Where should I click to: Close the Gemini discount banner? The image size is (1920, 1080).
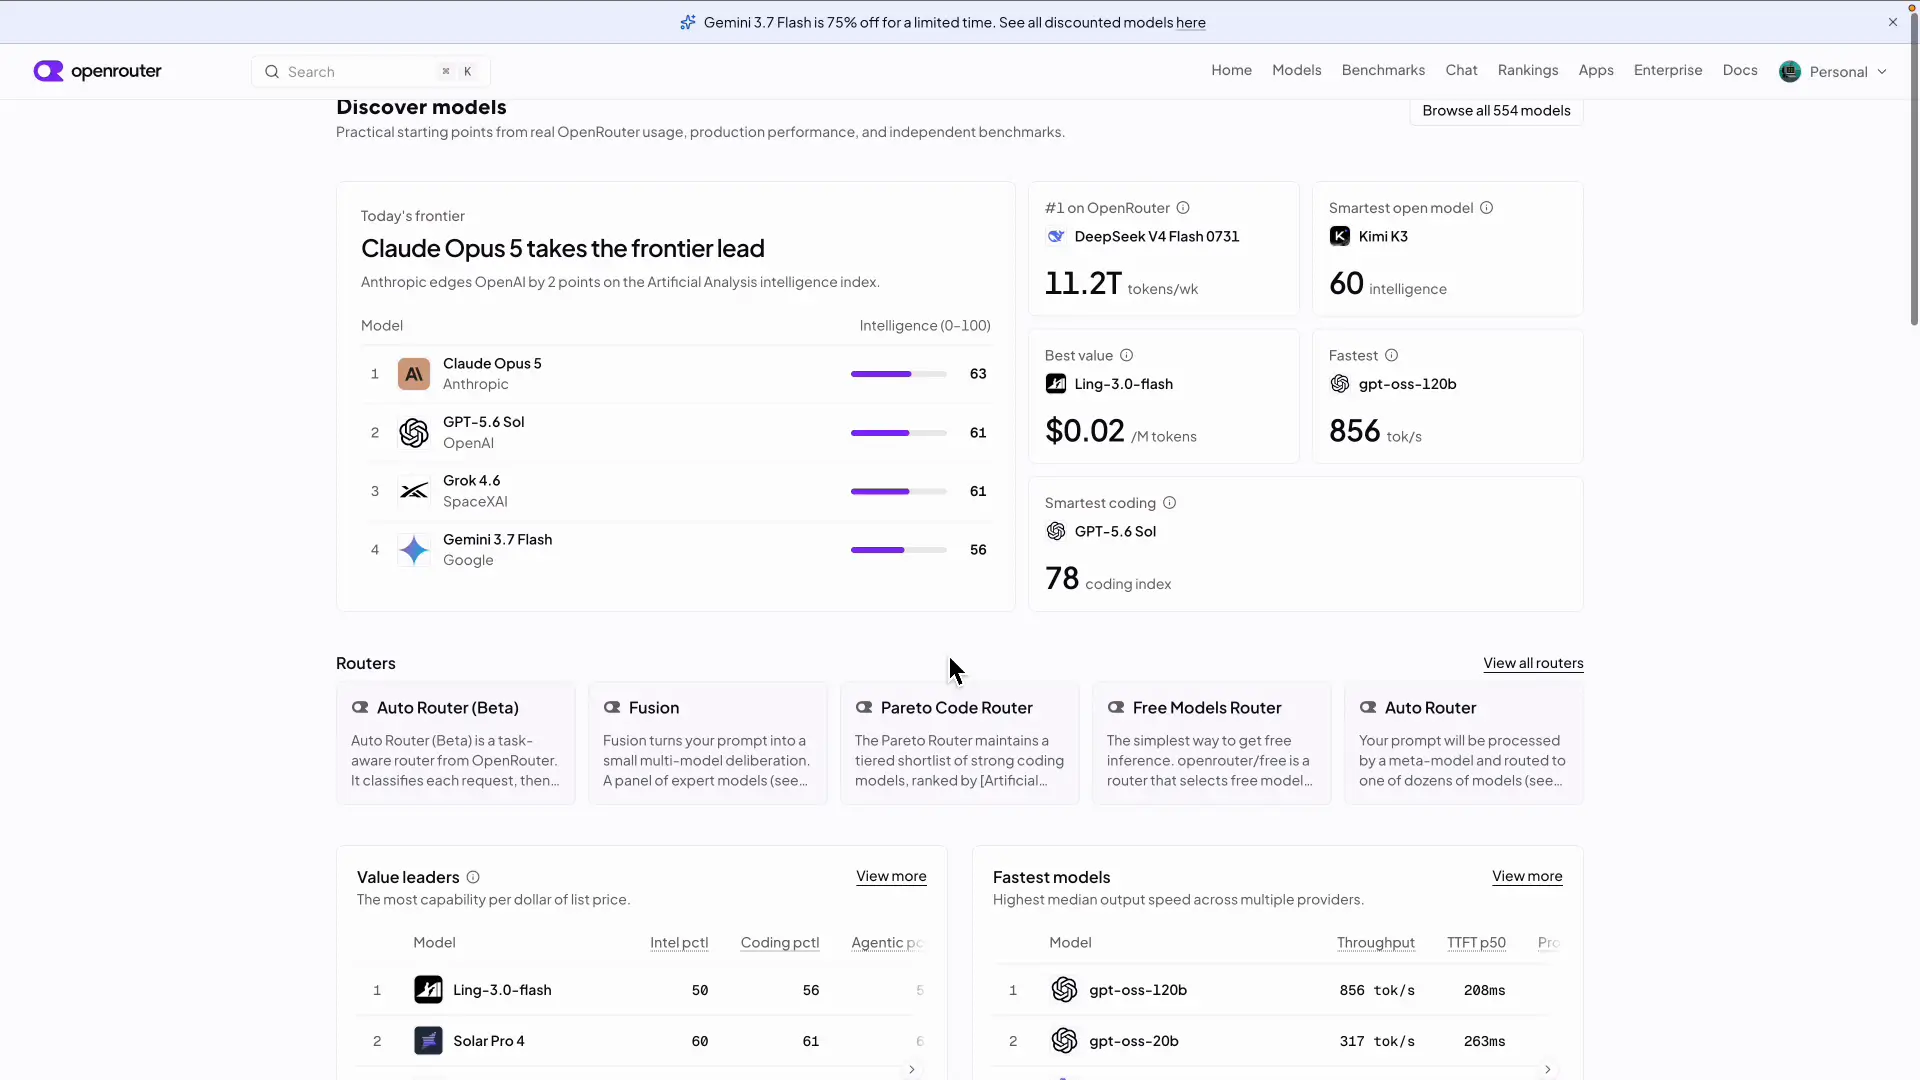pos(1893,22)
